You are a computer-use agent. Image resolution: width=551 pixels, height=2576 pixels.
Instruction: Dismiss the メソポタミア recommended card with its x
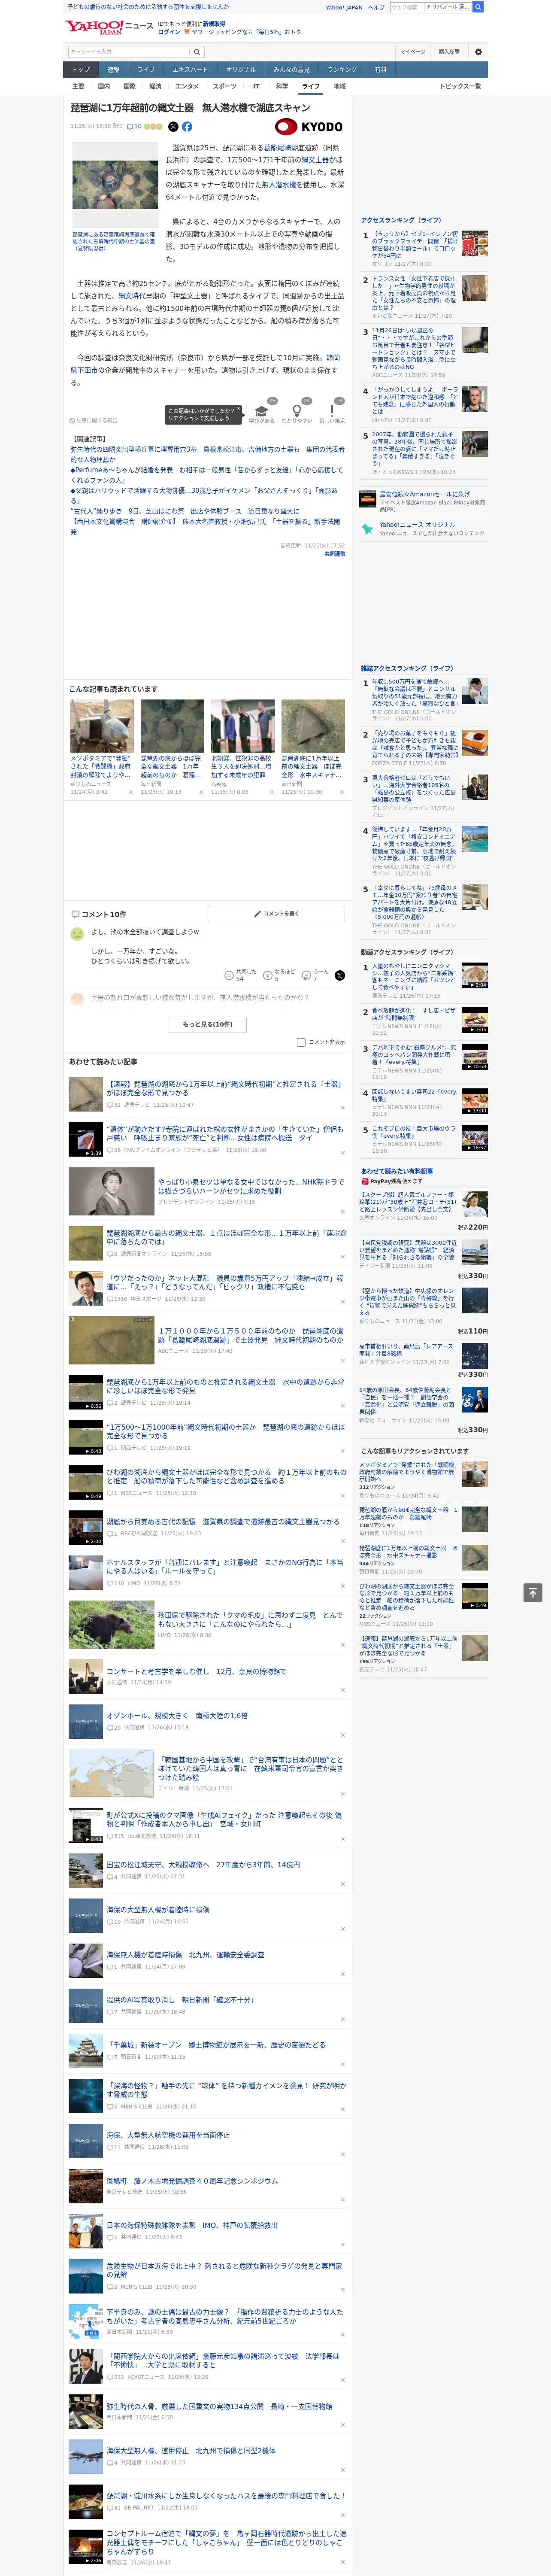coord(130,792)
